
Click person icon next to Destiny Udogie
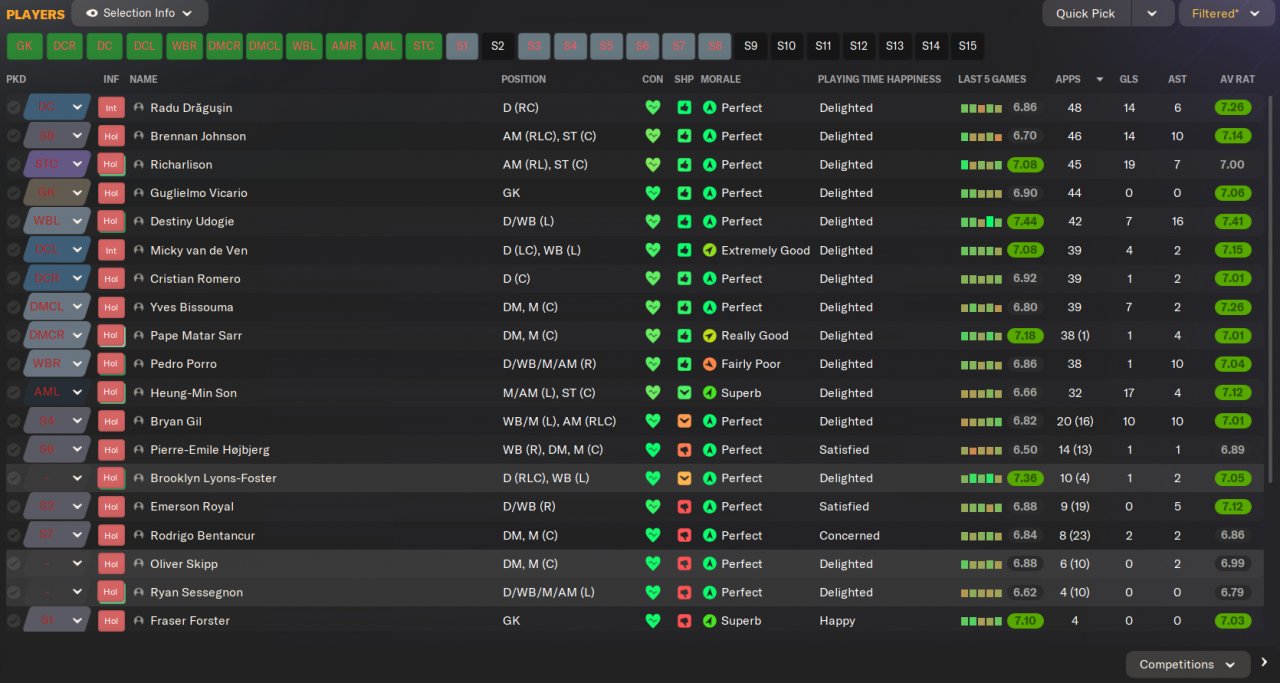pyautogui.click(x=139, y=221)
